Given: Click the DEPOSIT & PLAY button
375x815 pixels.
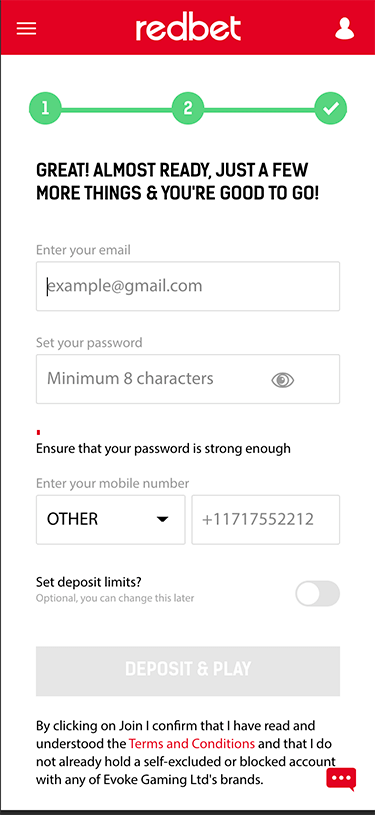Looking at the screenshot, I should [x=188, y=671].
